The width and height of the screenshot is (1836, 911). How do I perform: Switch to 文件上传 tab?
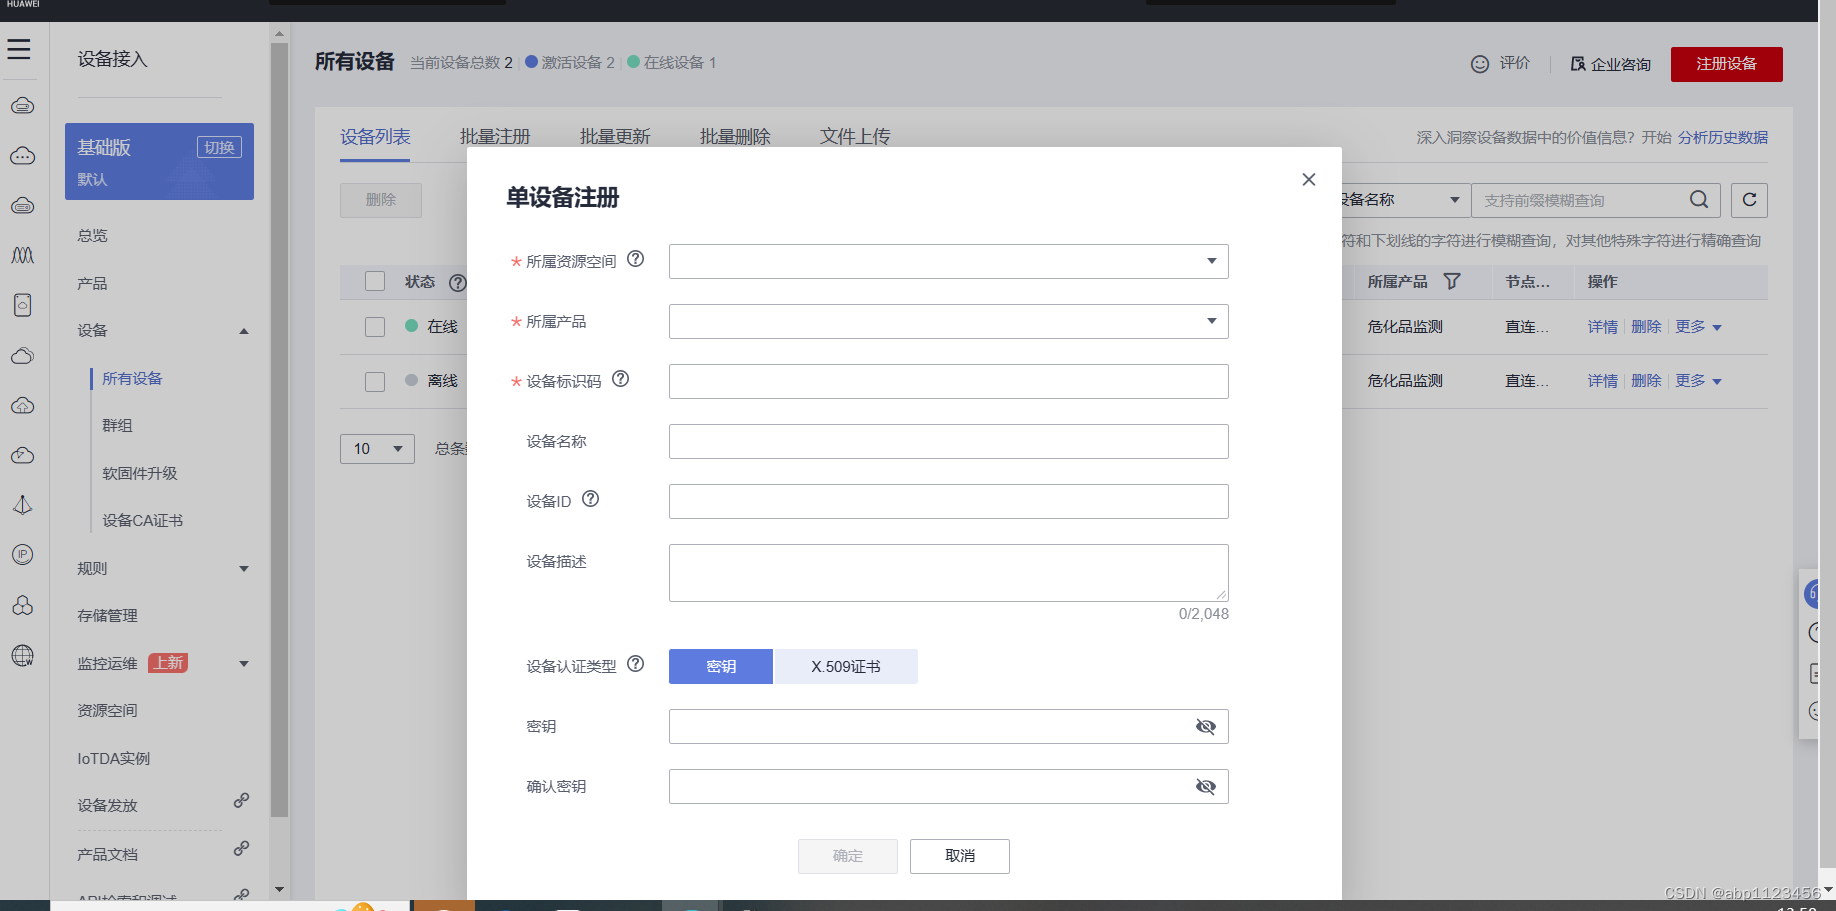[x=855, y=137]
